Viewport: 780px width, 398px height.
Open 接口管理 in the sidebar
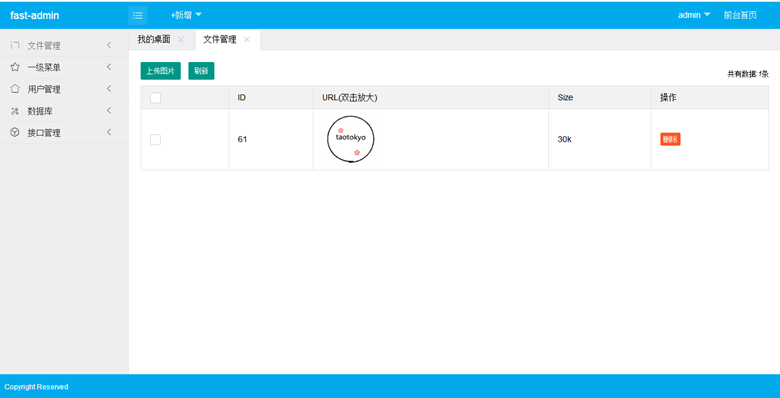pyautogui.click(x=64, y=133)
